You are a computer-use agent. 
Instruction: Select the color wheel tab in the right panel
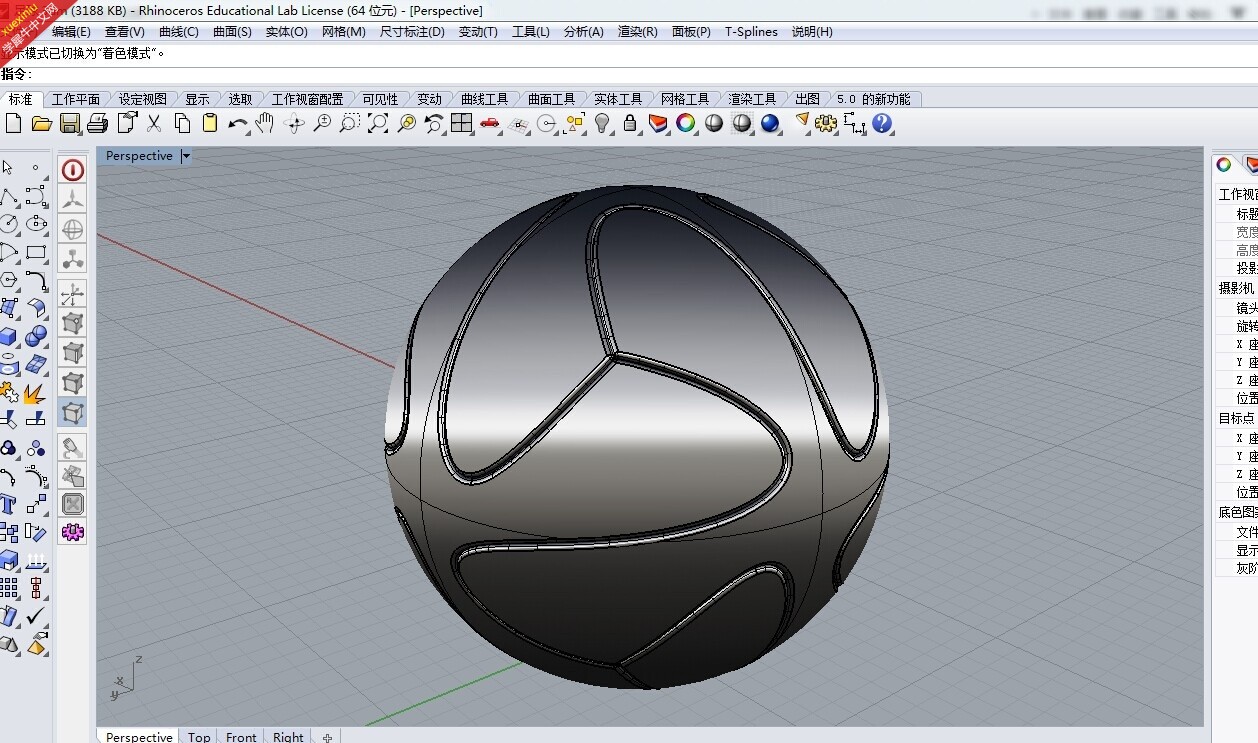[1223, 165]
